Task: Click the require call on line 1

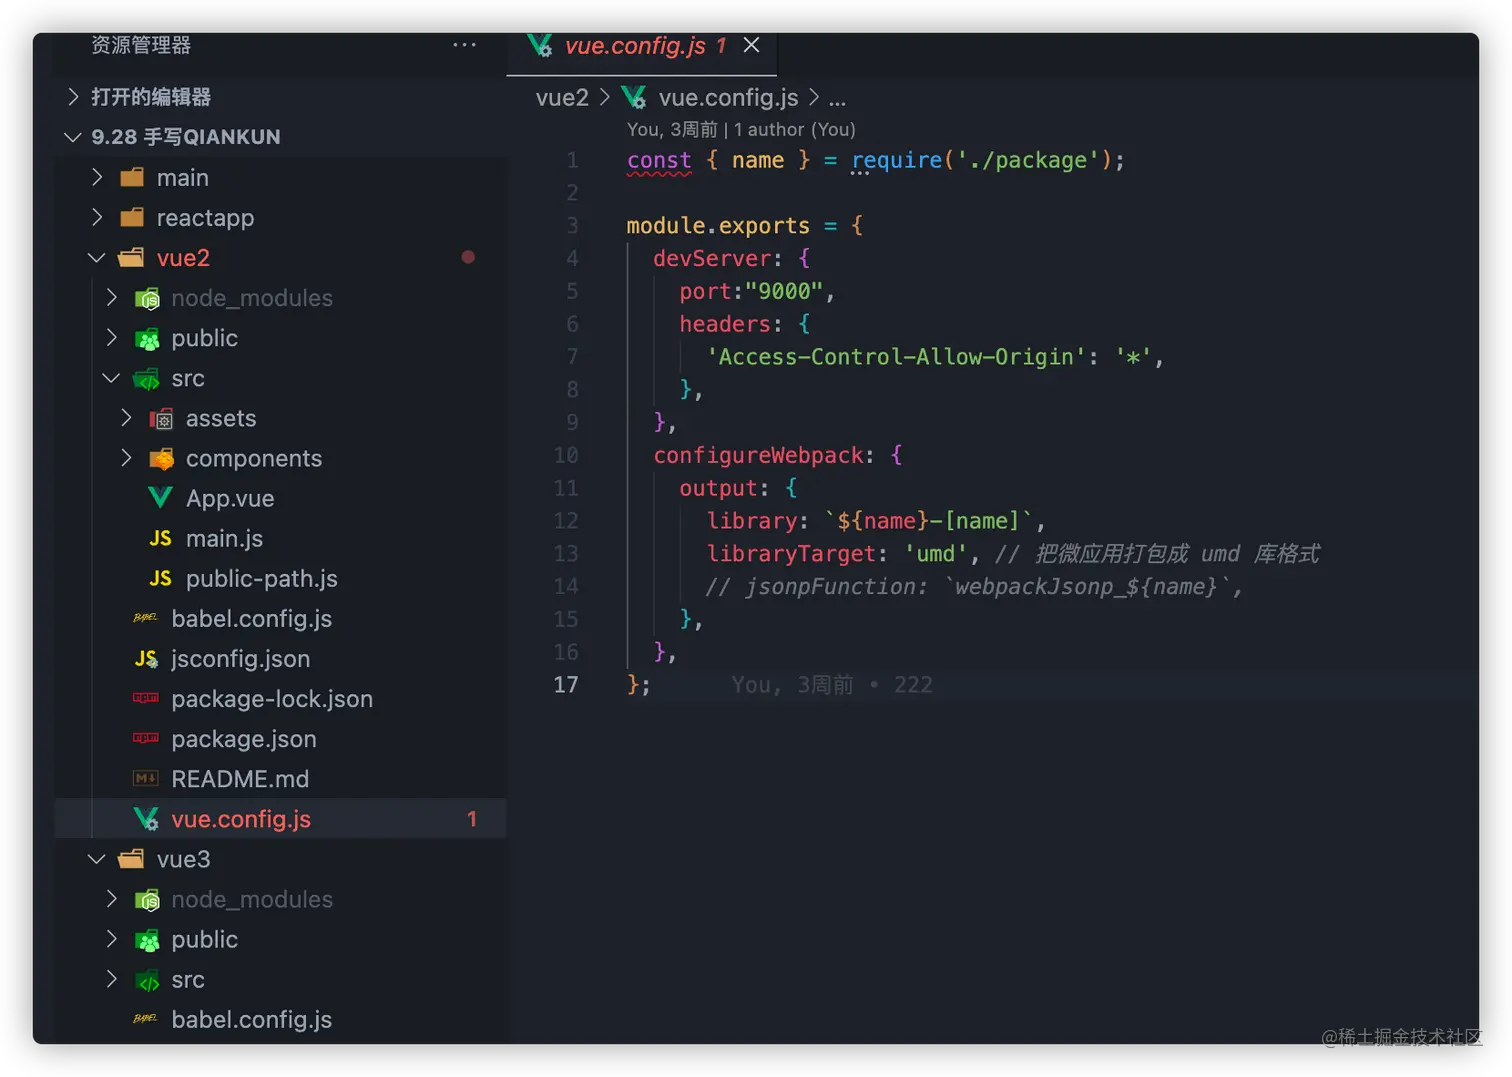Action: (897, 160)
